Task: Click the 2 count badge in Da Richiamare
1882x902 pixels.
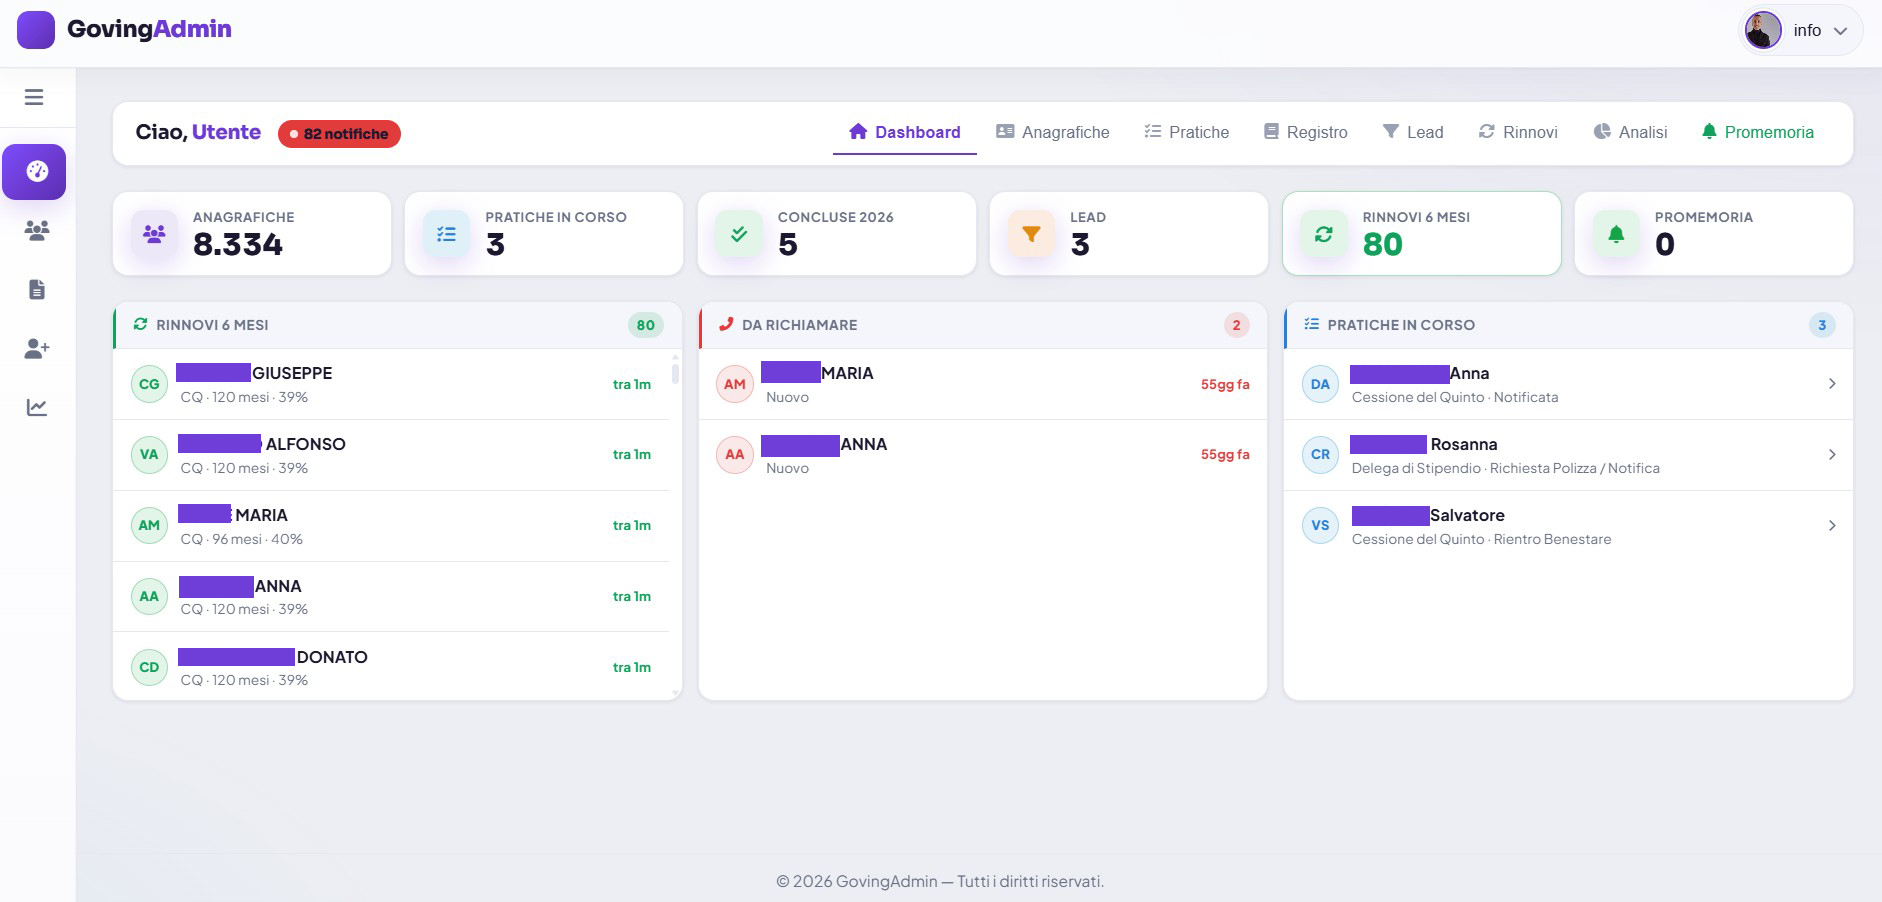Action: [1236, 325]
